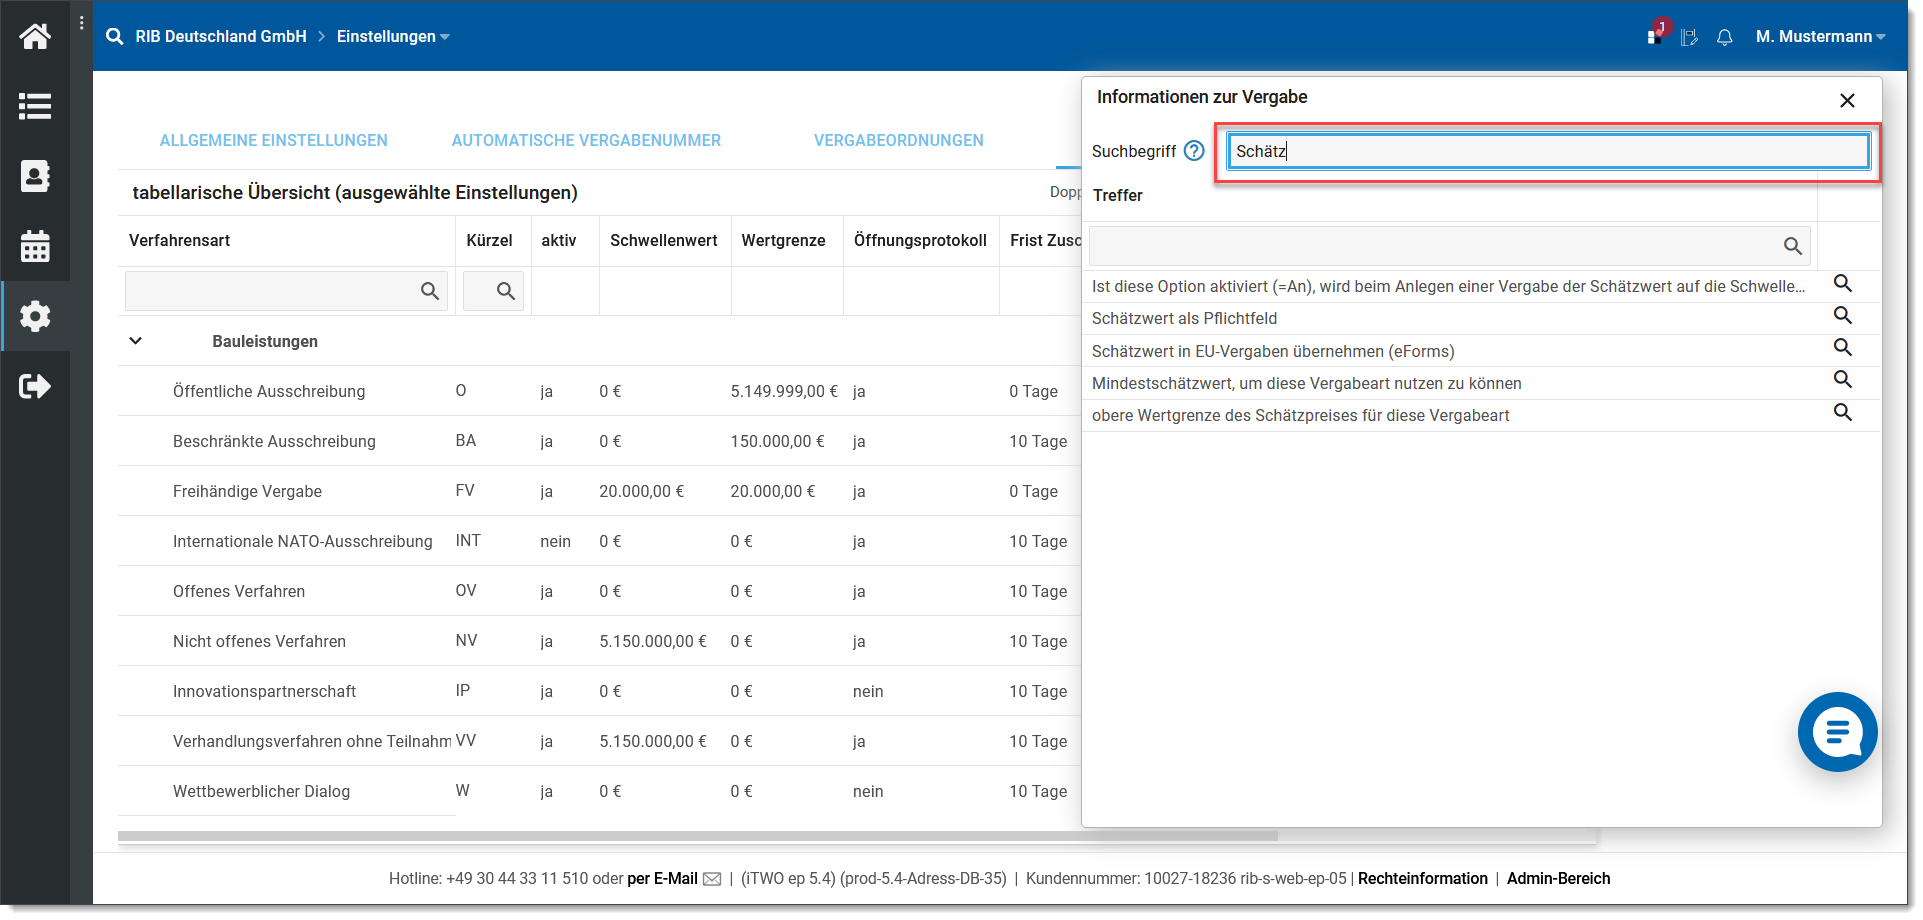Open the Rechteinformation footer link
Screen dimensions: 1923x920
click(x=1423, y=879)
